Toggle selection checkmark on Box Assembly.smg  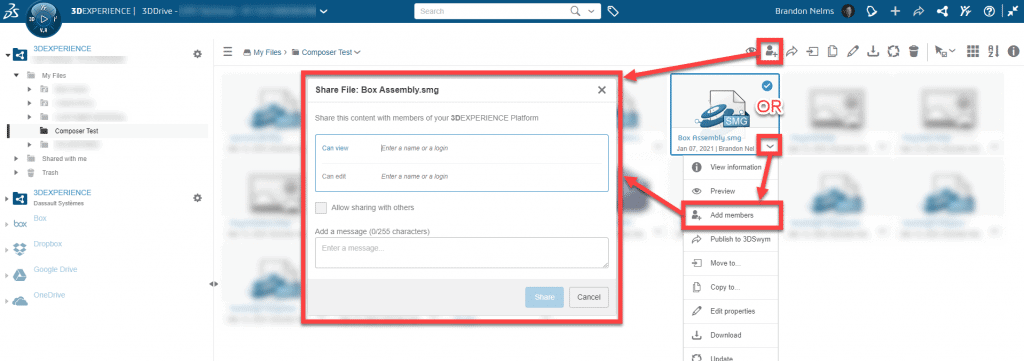point(767,86)
